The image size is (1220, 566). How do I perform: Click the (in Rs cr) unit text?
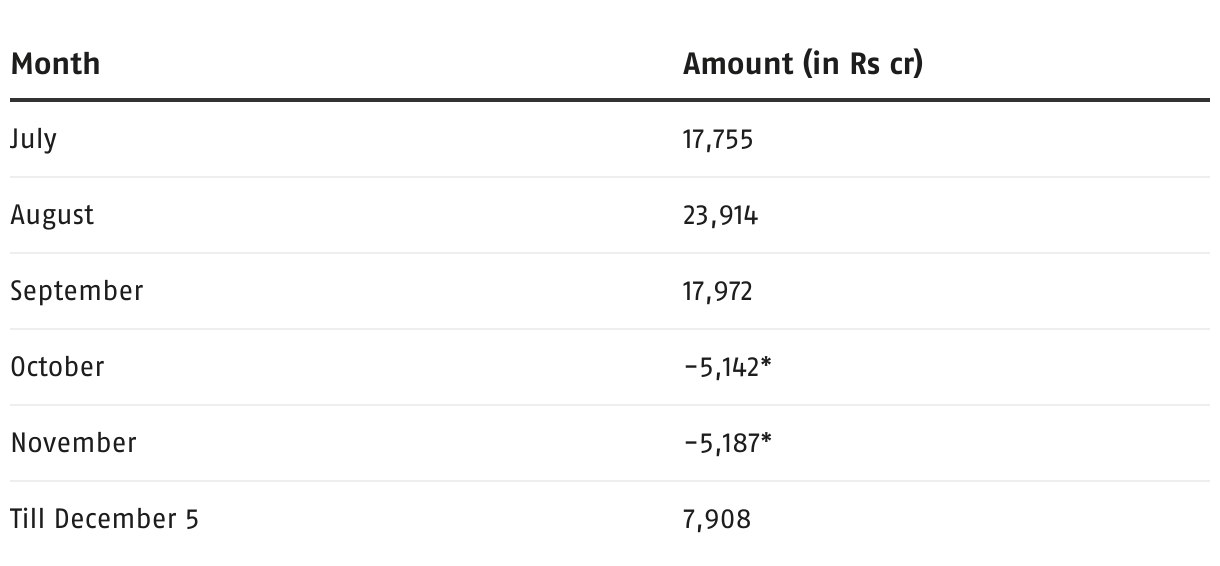(862, 64)
